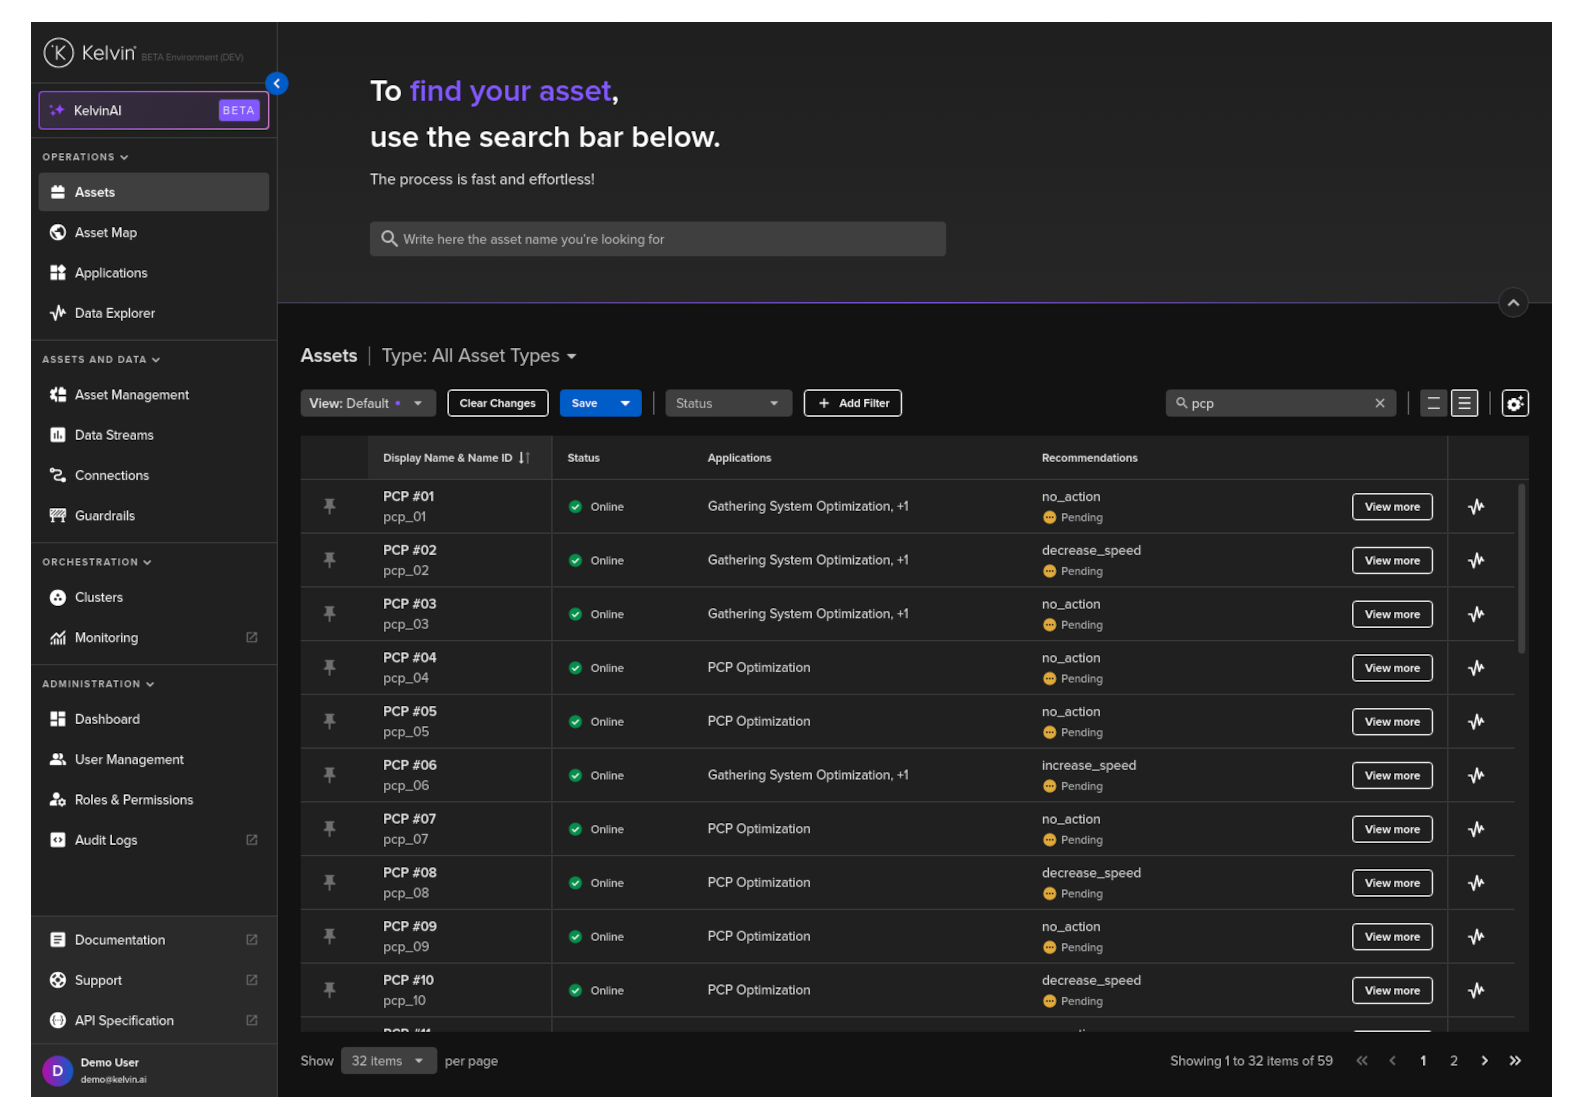Open Audit Logs in the sidebar
The image size is (1584, 1120).
106,840
